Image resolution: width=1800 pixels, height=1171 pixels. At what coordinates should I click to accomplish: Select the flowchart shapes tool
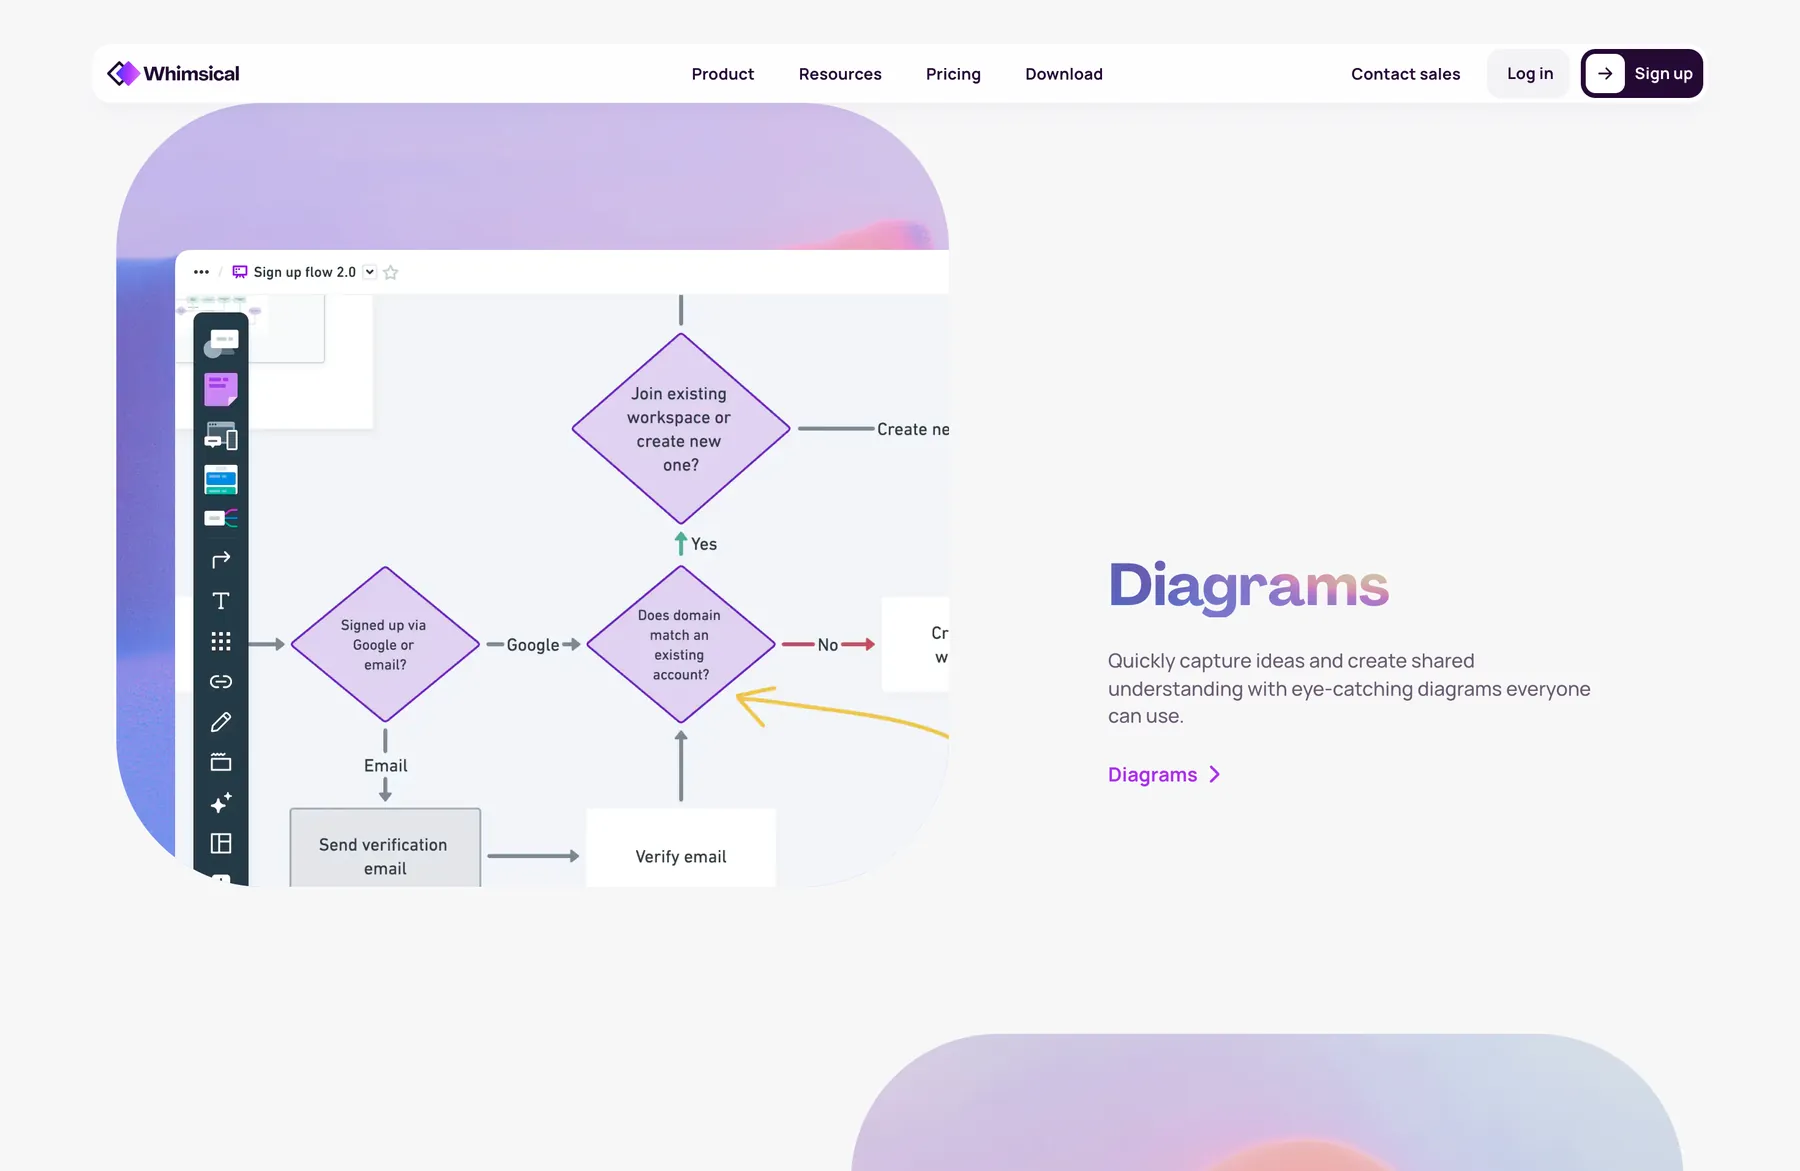pyautogui.click(x=221, y=343)
